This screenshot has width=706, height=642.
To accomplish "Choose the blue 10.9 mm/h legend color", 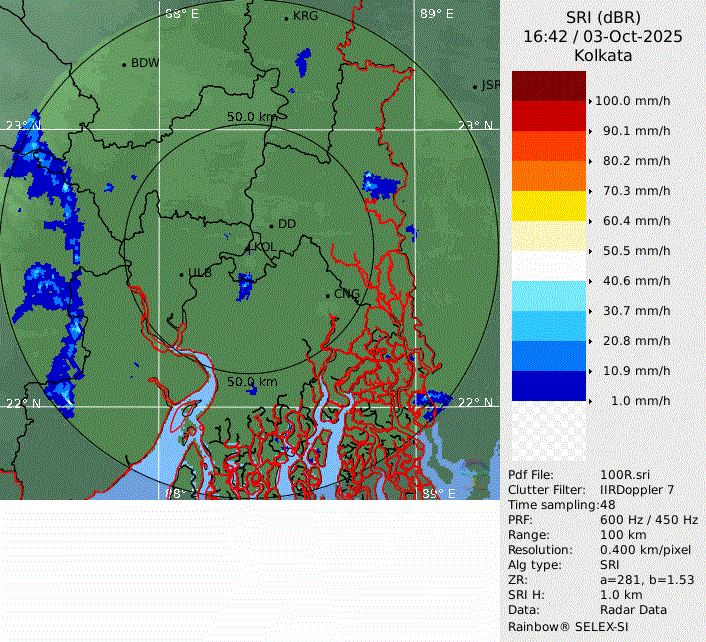I will click(548, 356).
